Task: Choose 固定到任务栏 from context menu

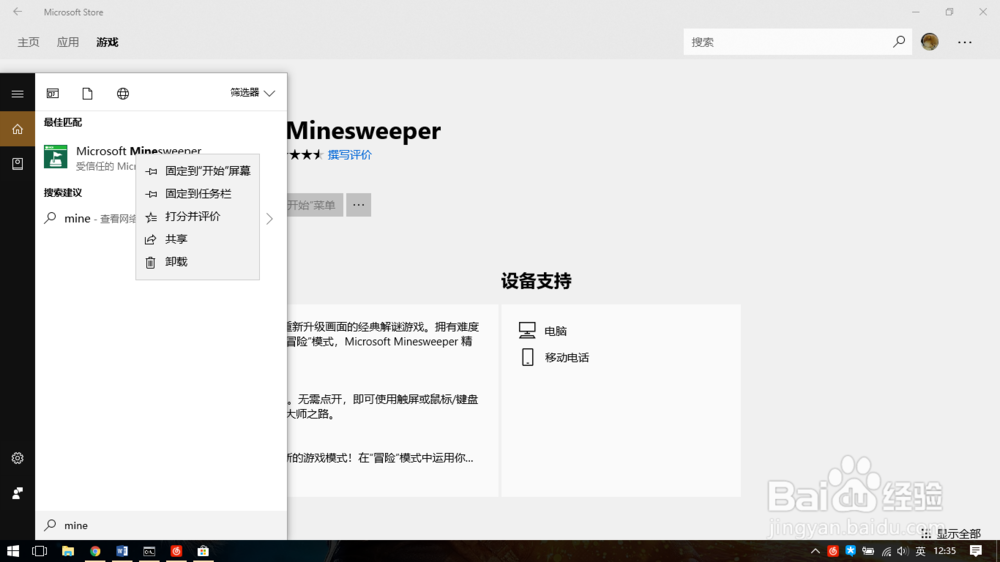Action: click(x=198, y=194)
